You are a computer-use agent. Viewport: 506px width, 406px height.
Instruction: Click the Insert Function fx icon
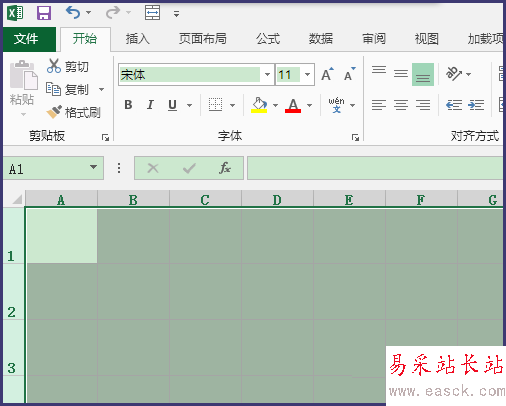pyautogui.click(x=225, y=168)
